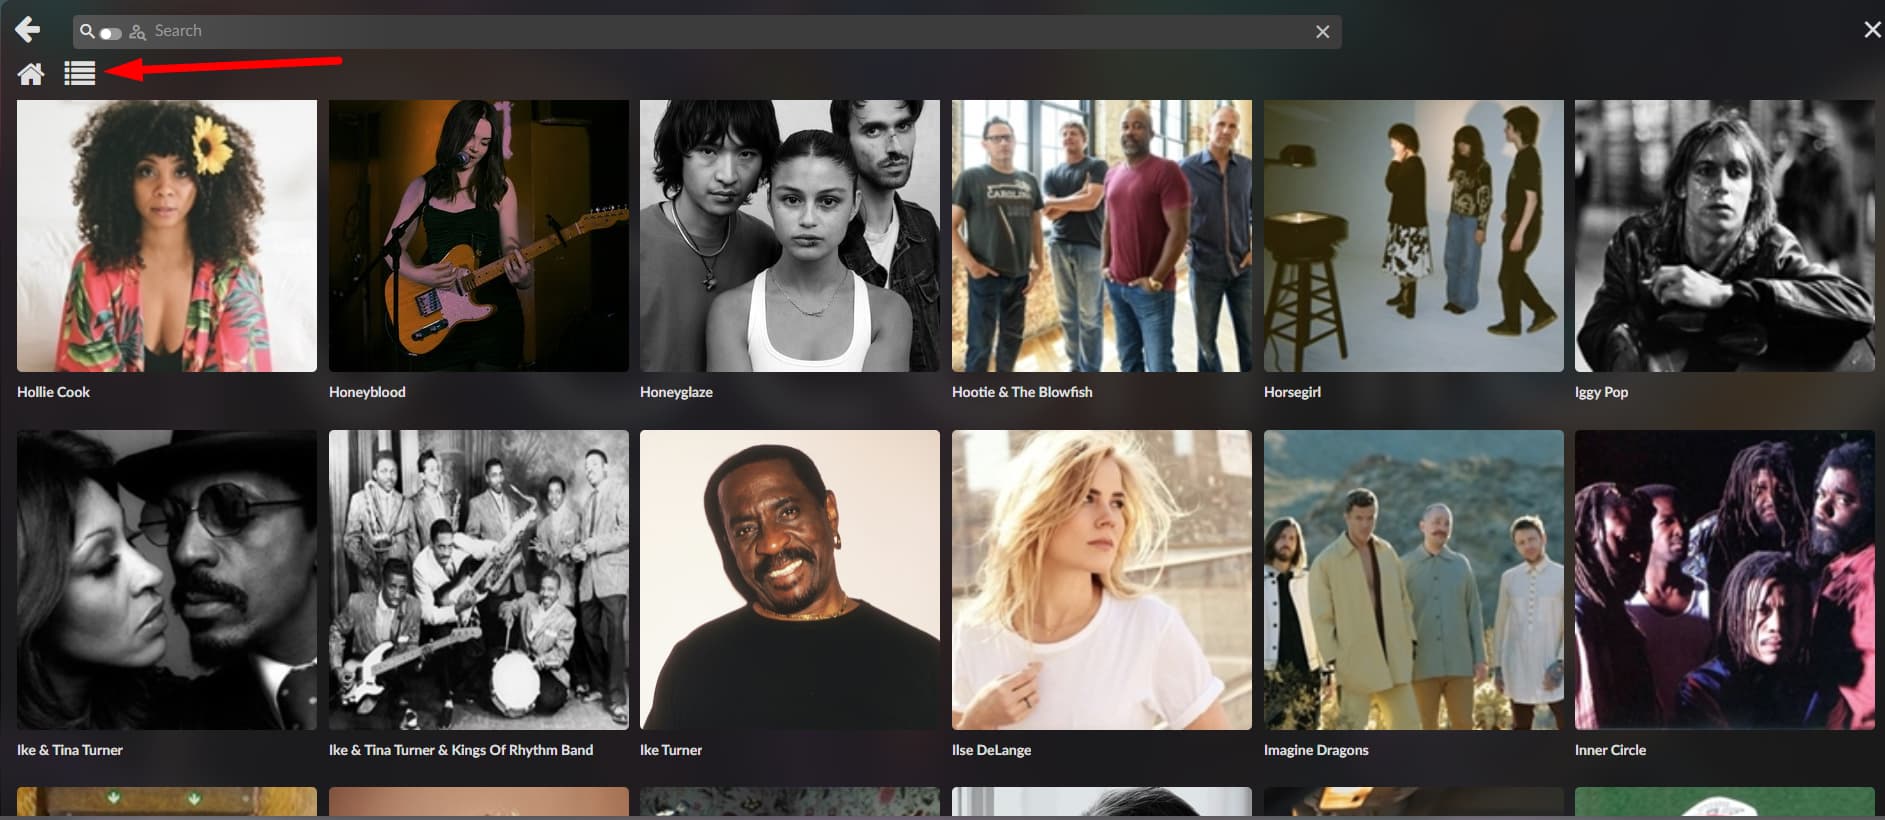Open Inner Circle artist photo
This screenshot has height=820, width=1885.
[1725, 580]
